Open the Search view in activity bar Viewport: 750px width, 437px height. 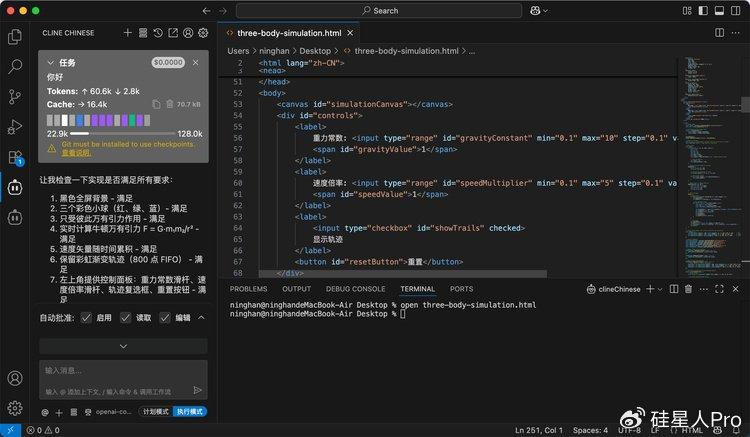click(x=15, y=66)
